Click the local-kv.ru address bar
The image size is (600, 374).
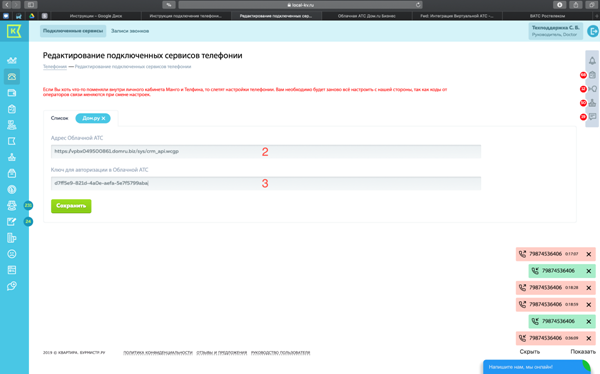(300, 5)
